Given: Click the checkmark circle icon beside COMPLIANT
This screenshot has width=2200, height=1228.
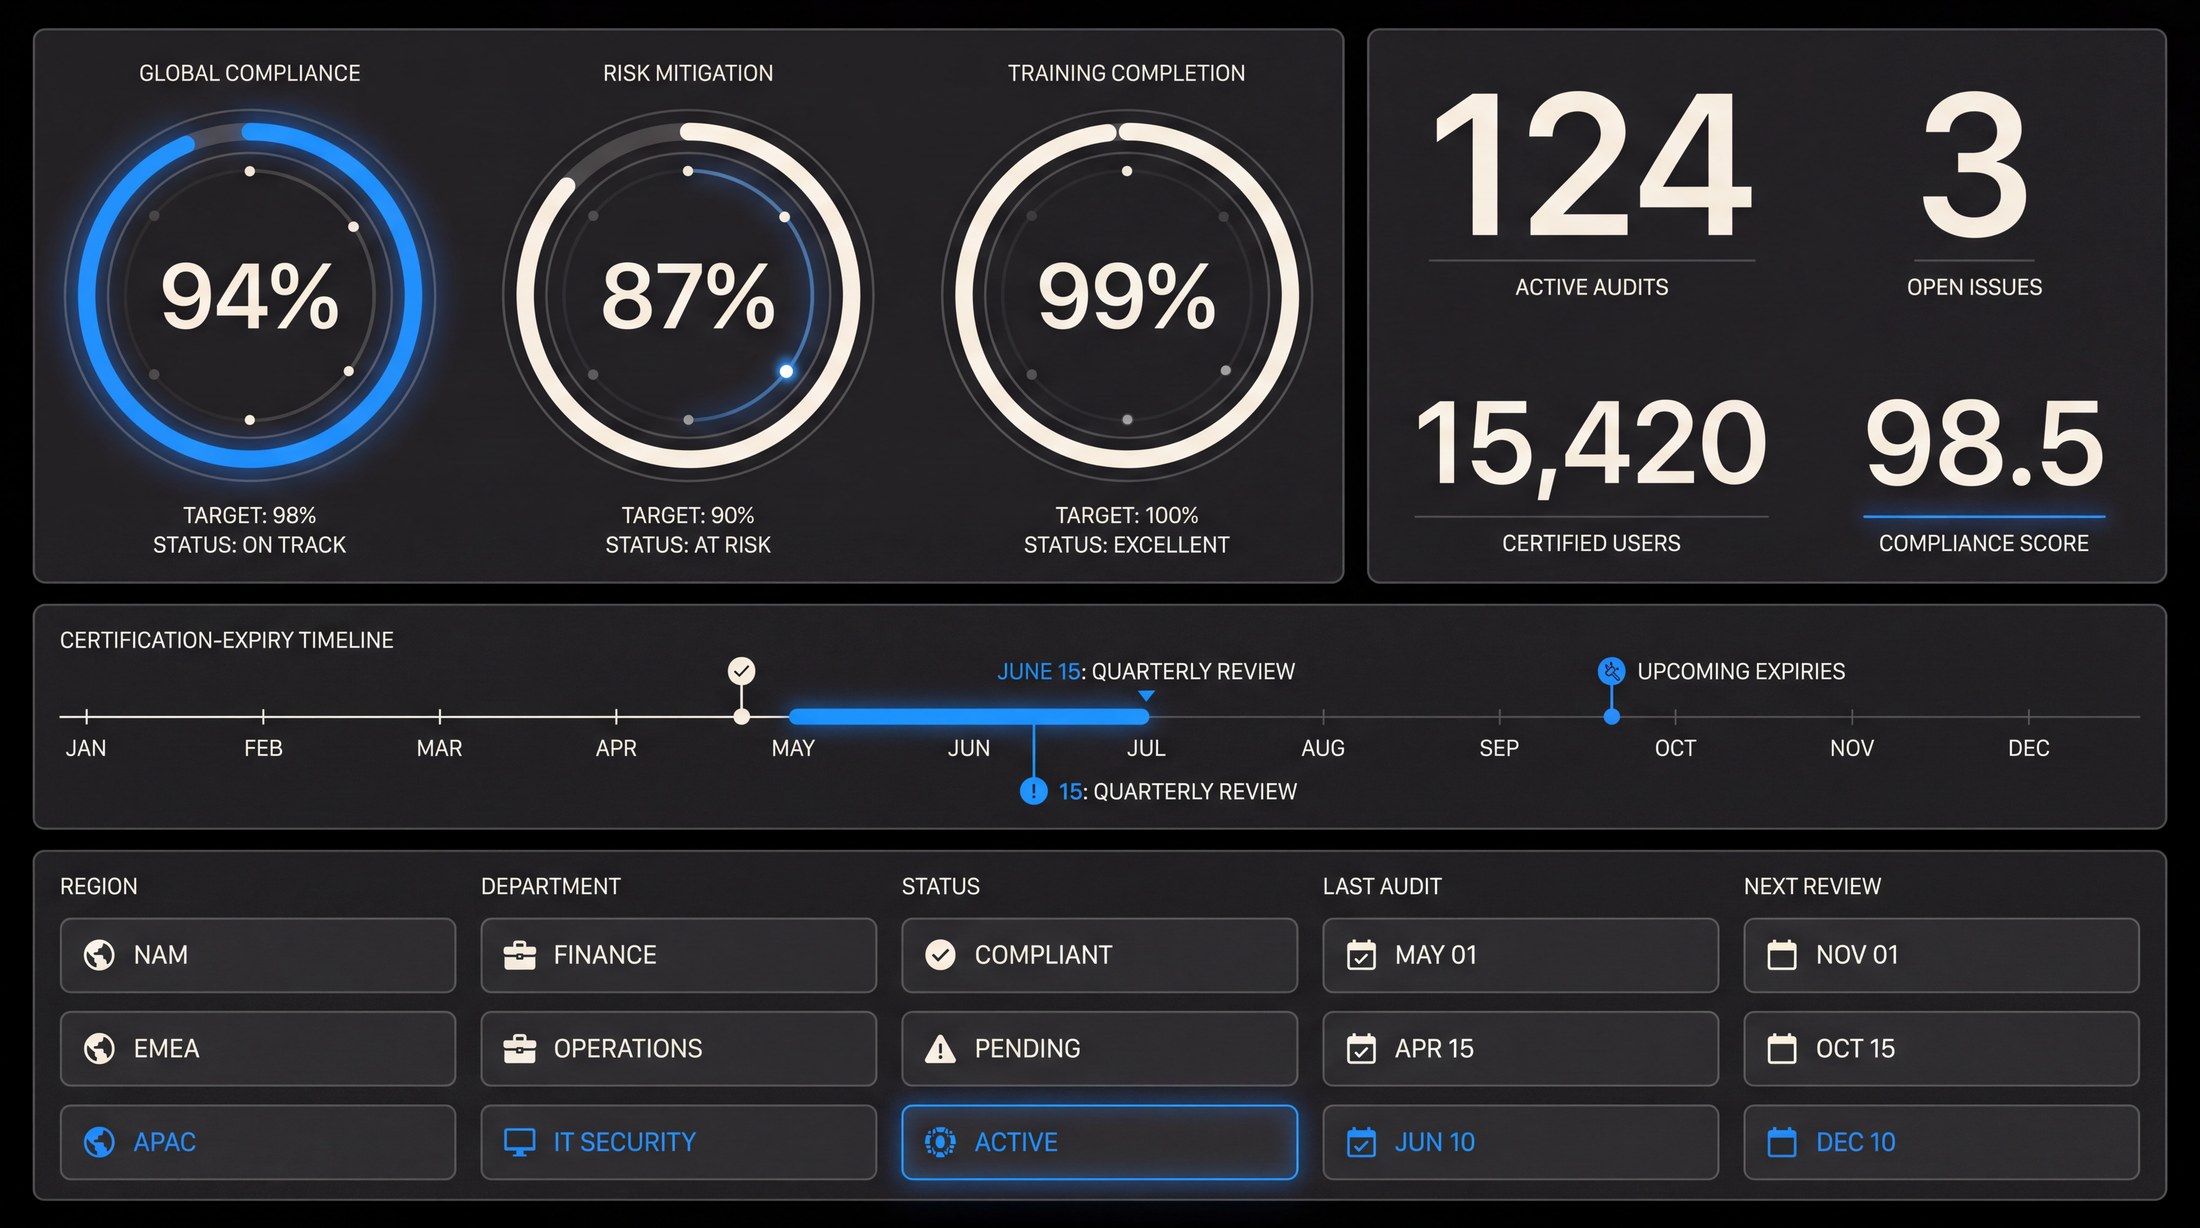Looking at the screenshot, I should coord(940,955).
